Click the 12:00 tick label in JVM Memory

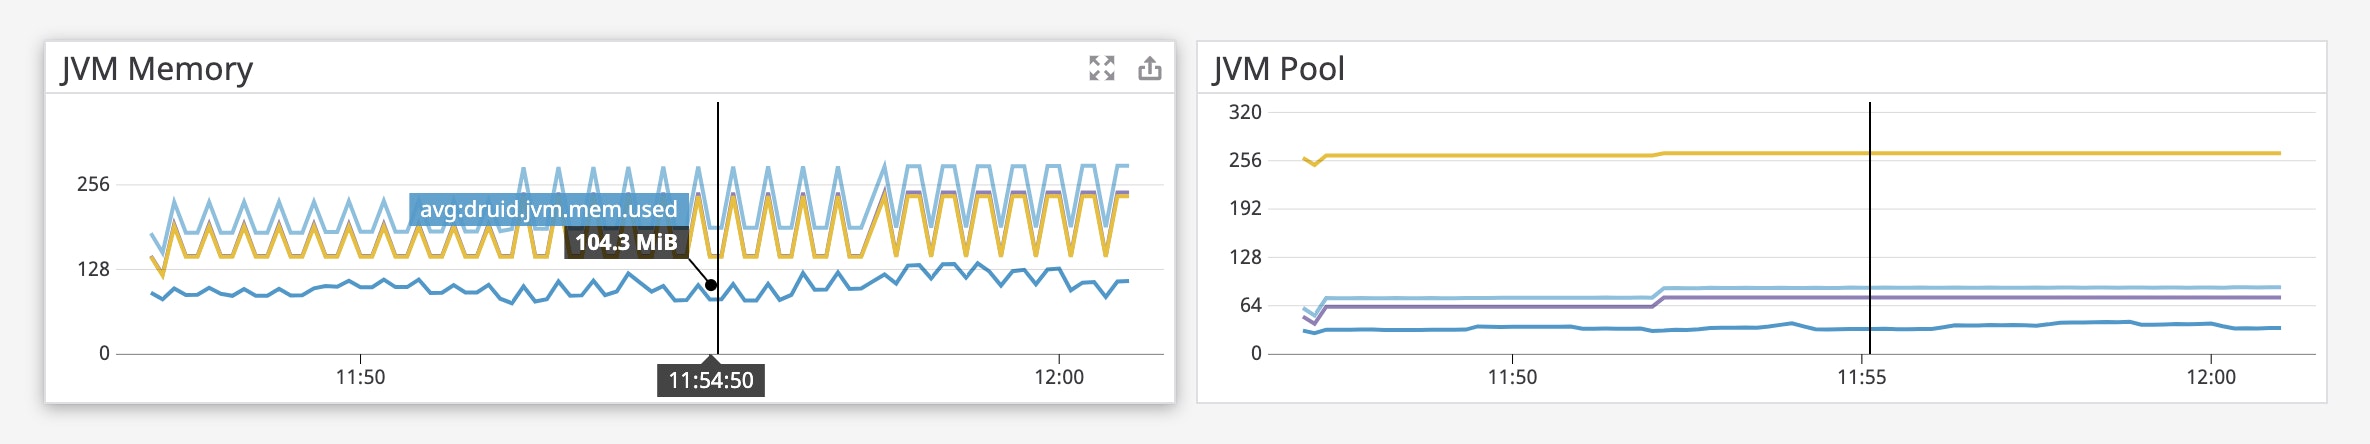pos(1059,377)
